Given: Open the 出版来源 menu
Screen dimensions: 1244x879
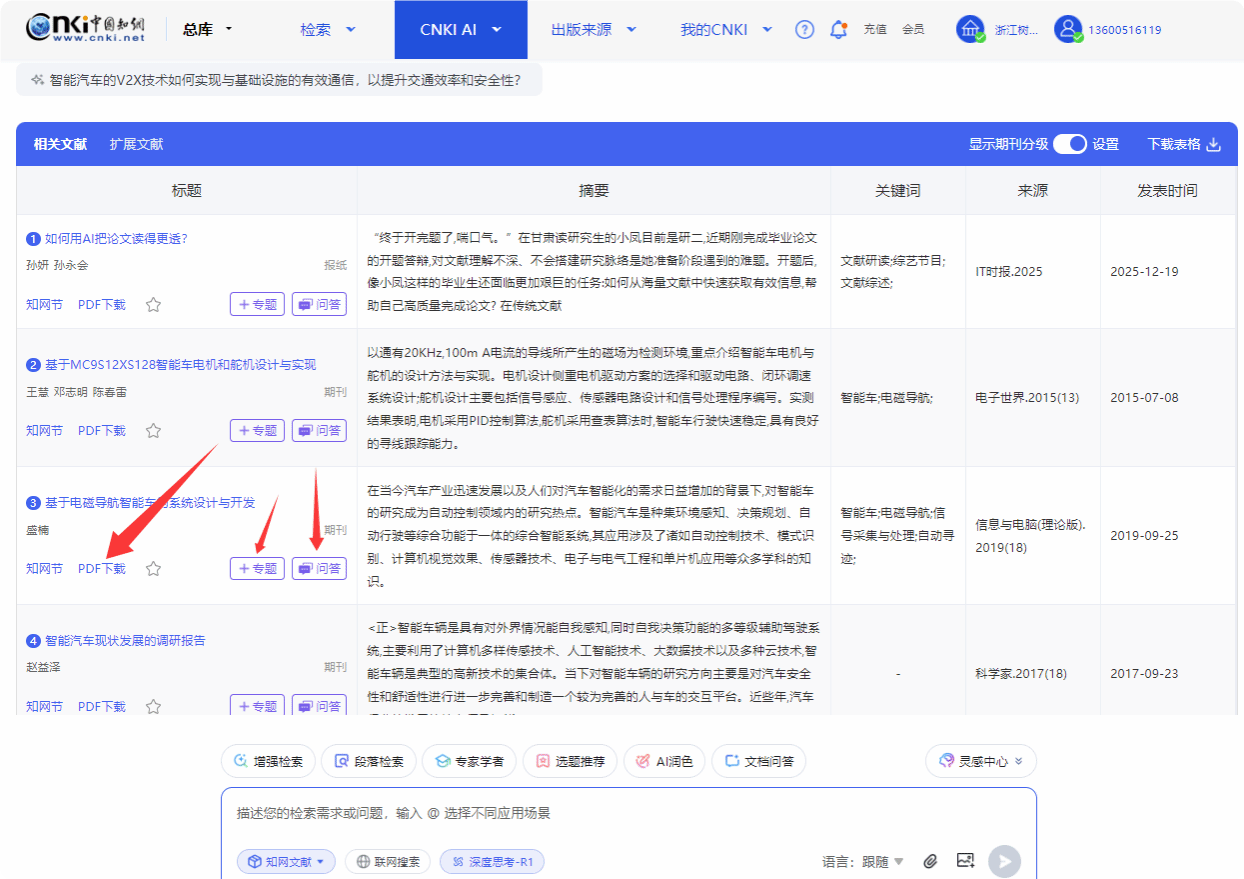Looking at the screenshot, I should (x=593, y=29).
